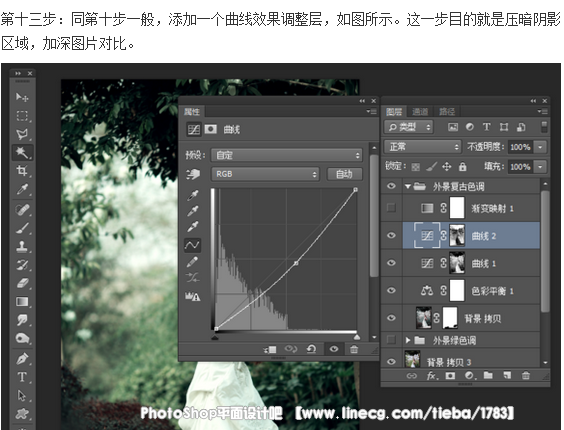Show the 外景绿色调 group
564x430 pixels.
pyautogui.click(x=391, y=340)
